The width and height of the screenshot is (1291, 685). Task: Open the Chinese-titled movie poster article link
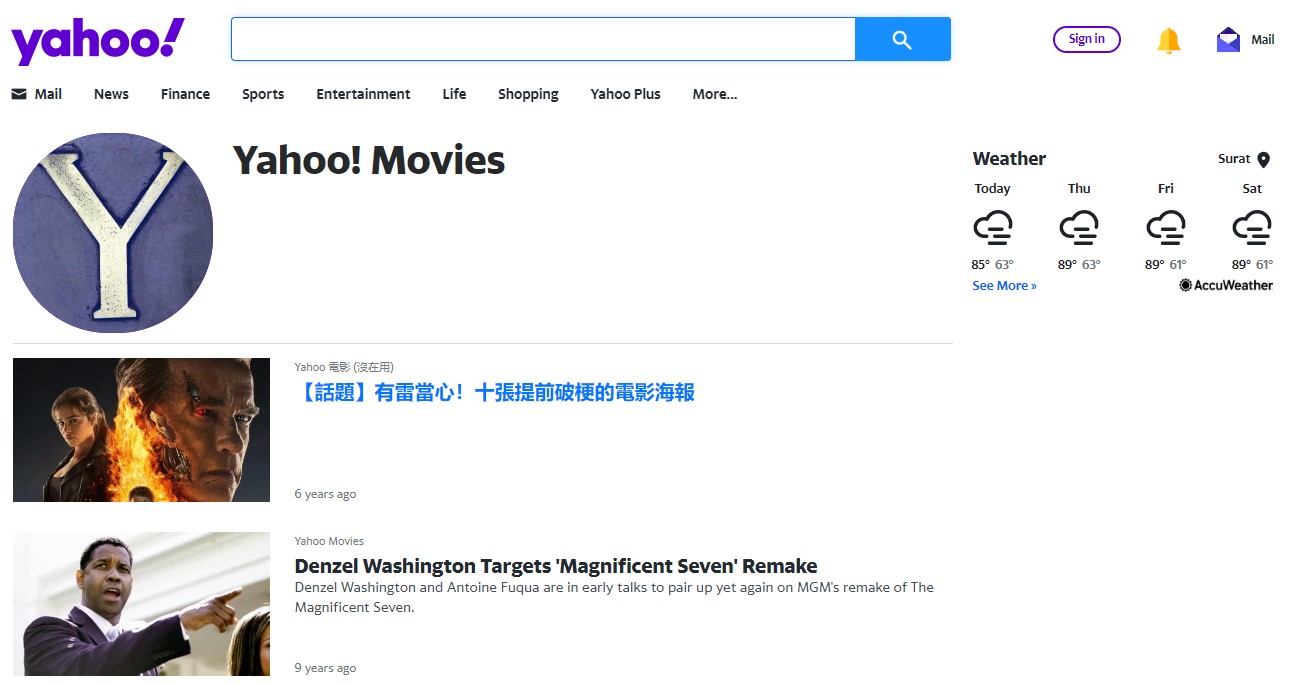point(495,392)
